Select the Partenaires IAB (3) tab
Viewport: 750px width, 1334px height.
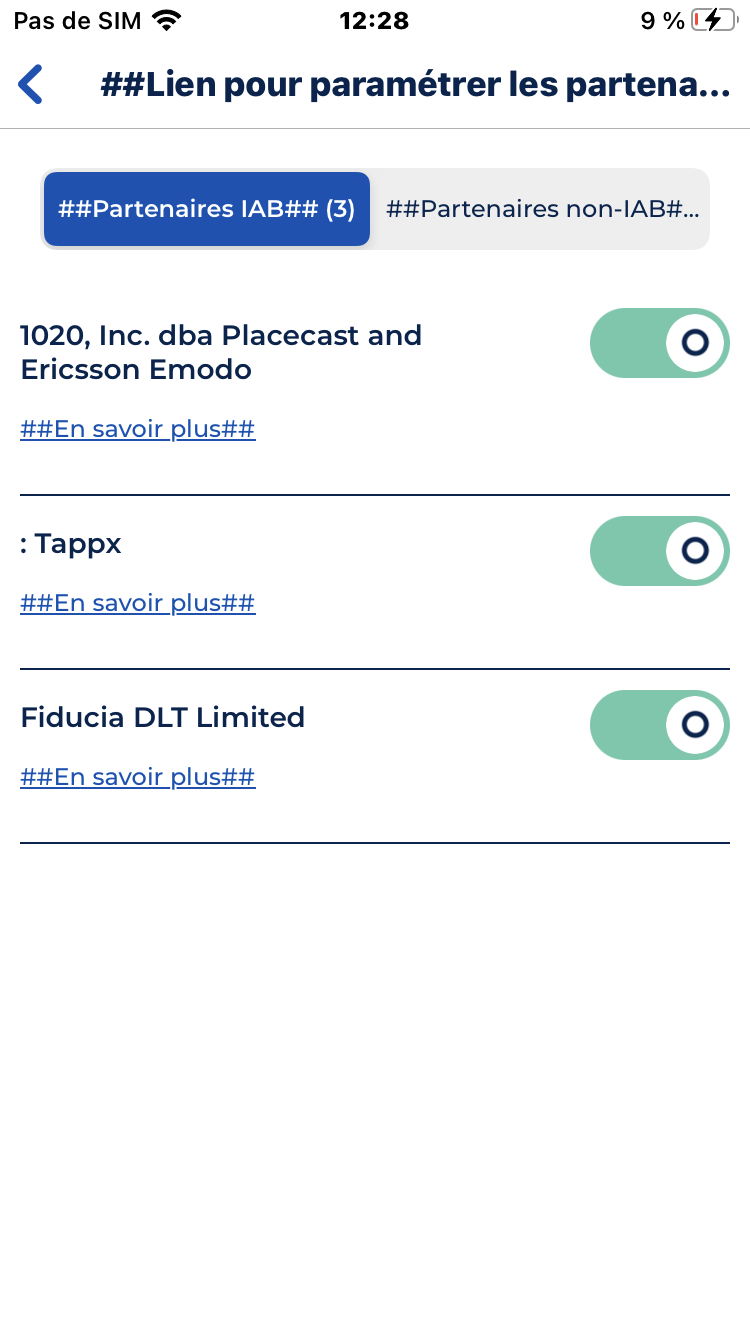tap(207, 209)
